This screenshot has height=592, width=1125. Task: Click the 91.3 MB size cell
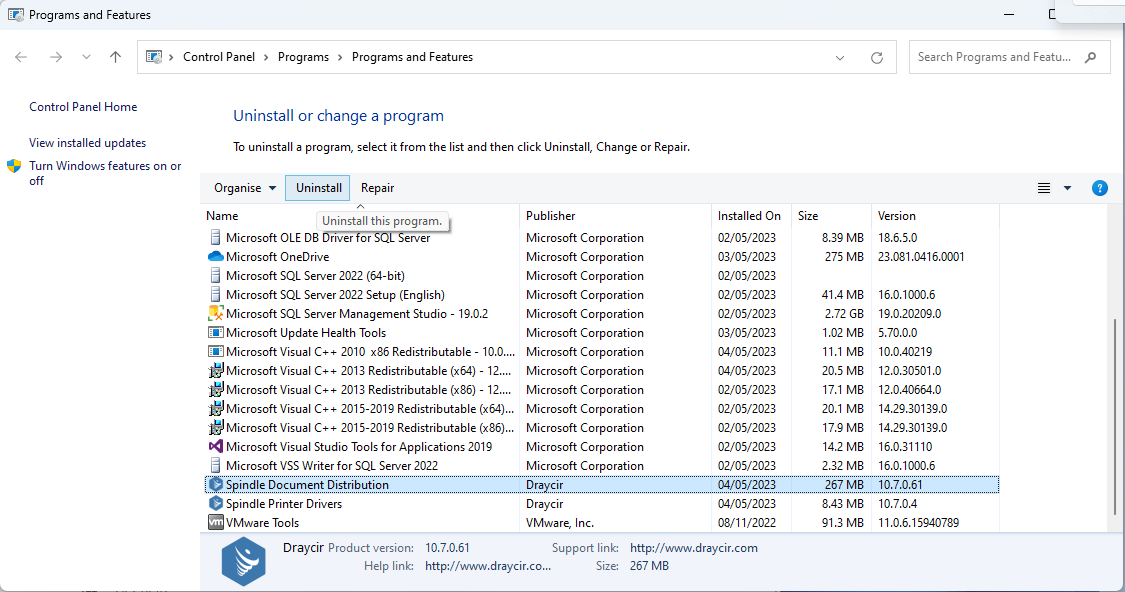coord(842,523)
